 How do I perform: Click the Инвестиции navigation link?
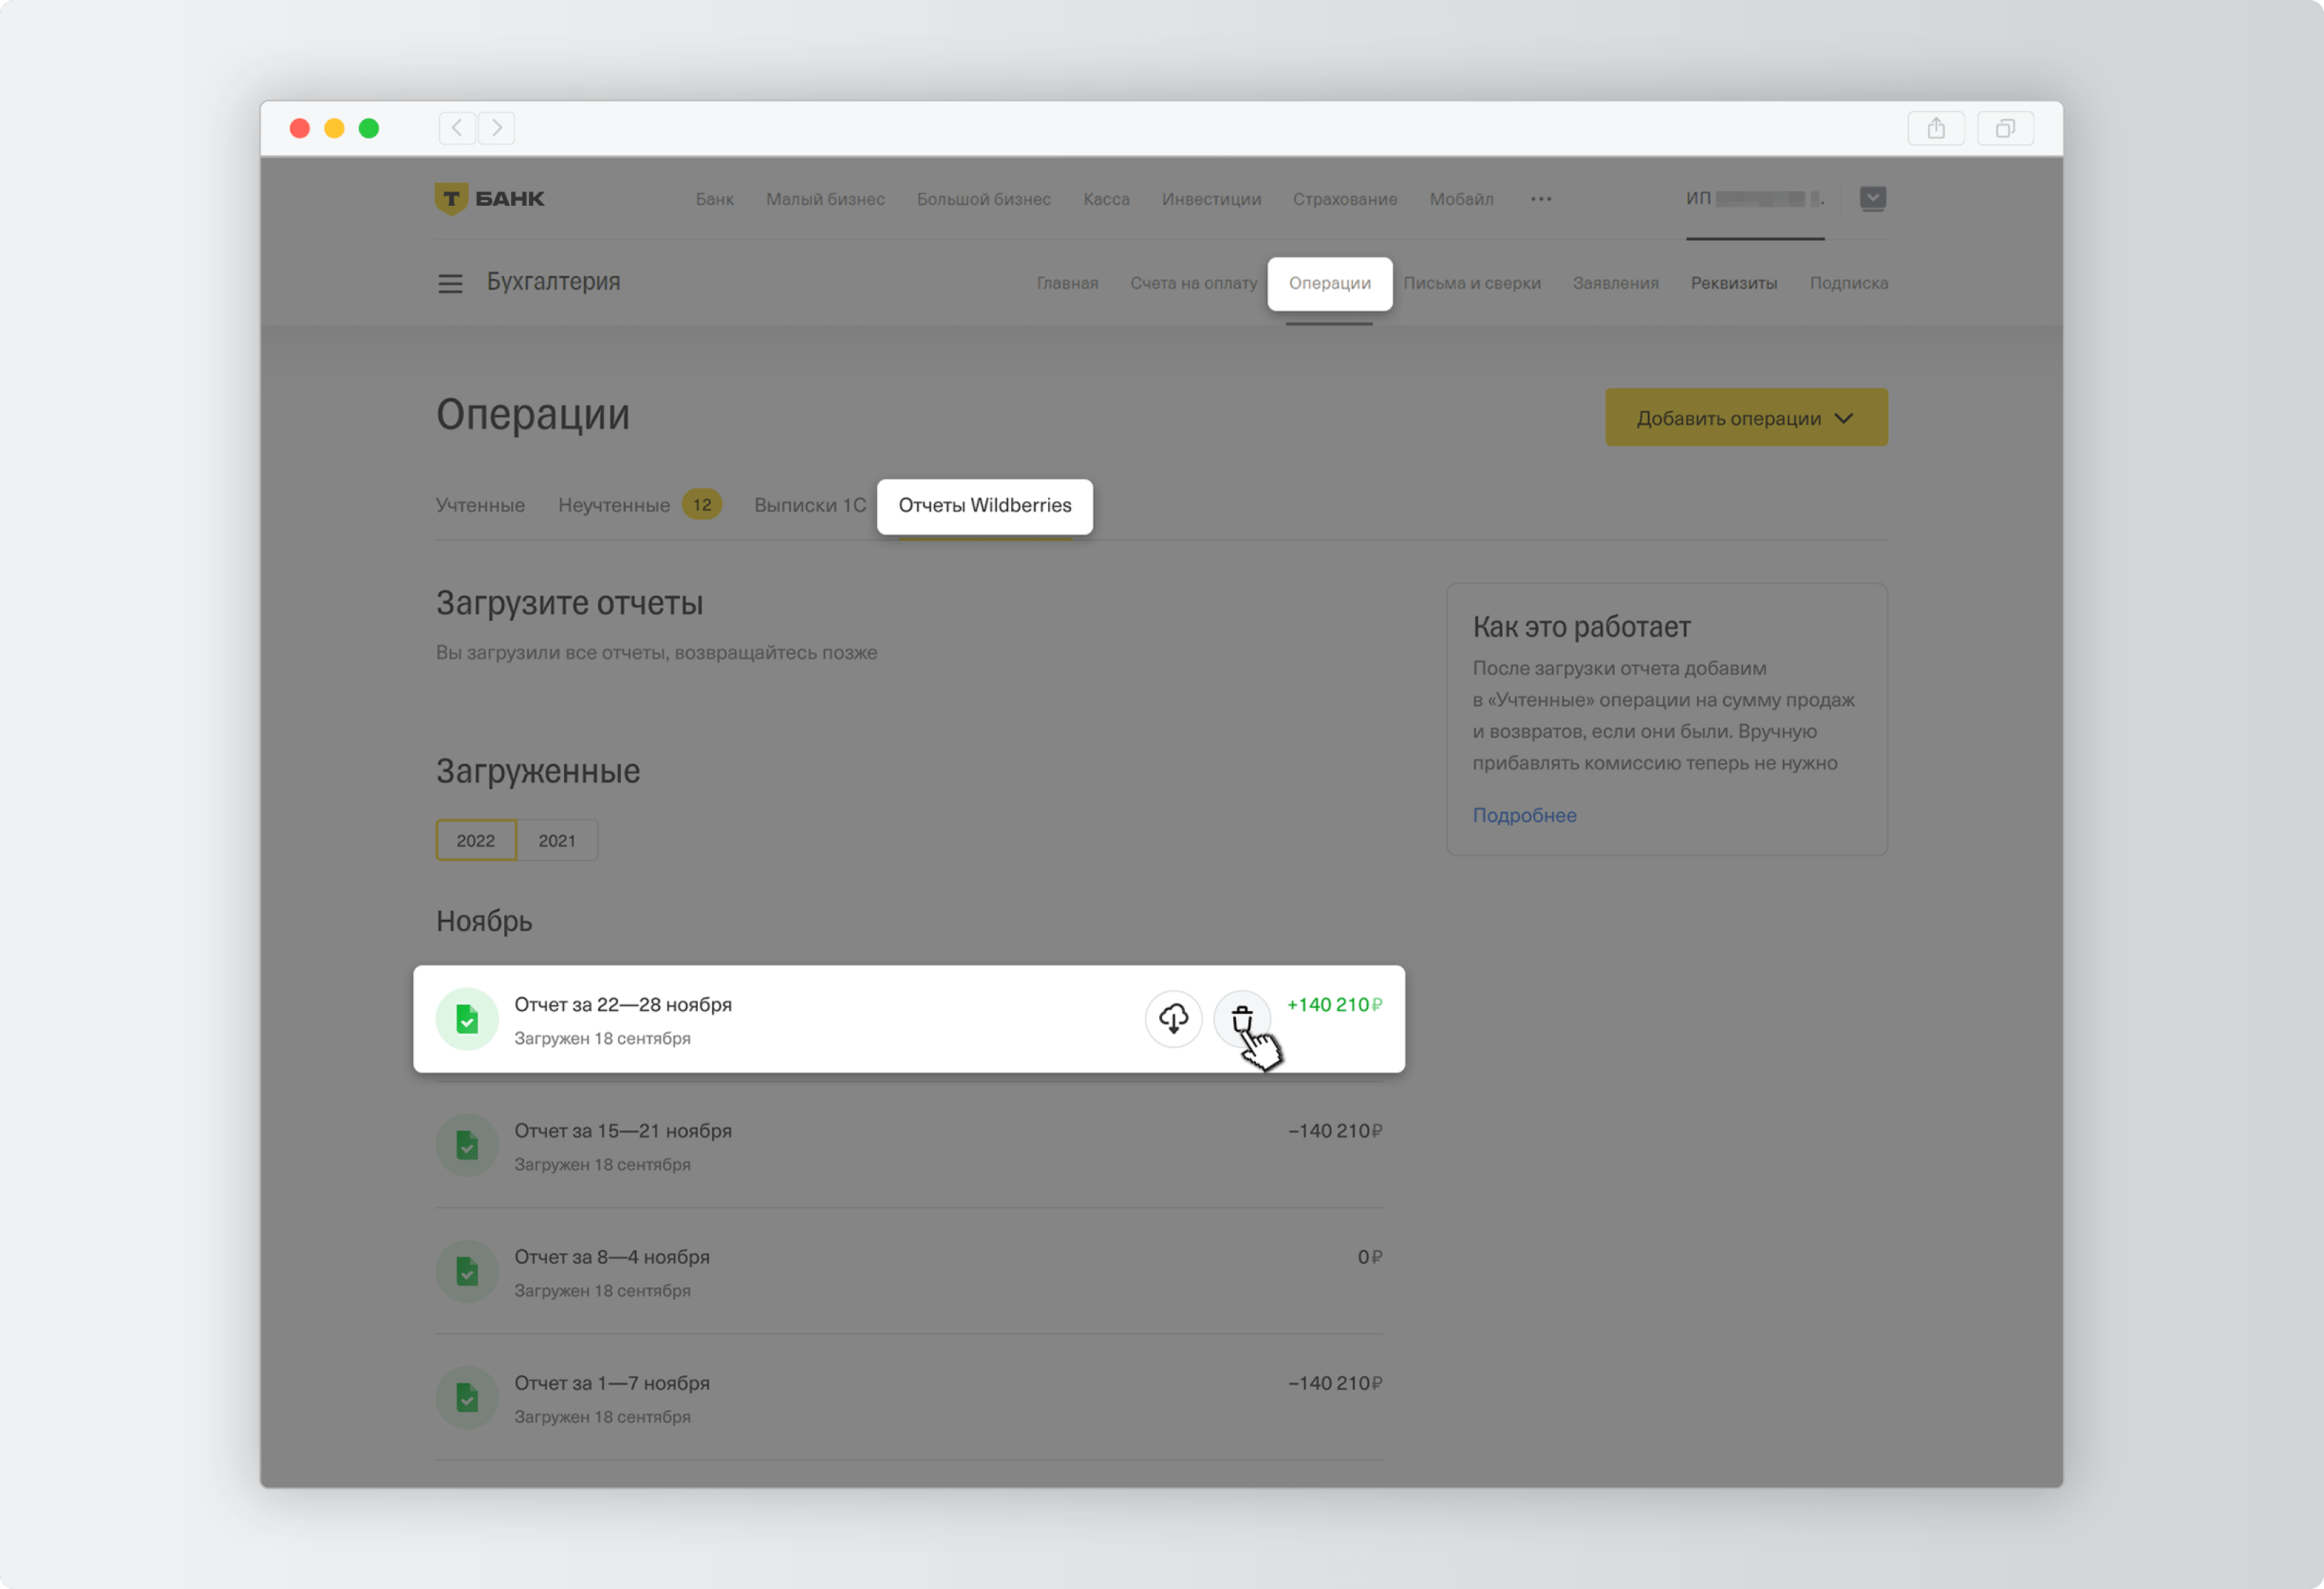point(1211,199)
